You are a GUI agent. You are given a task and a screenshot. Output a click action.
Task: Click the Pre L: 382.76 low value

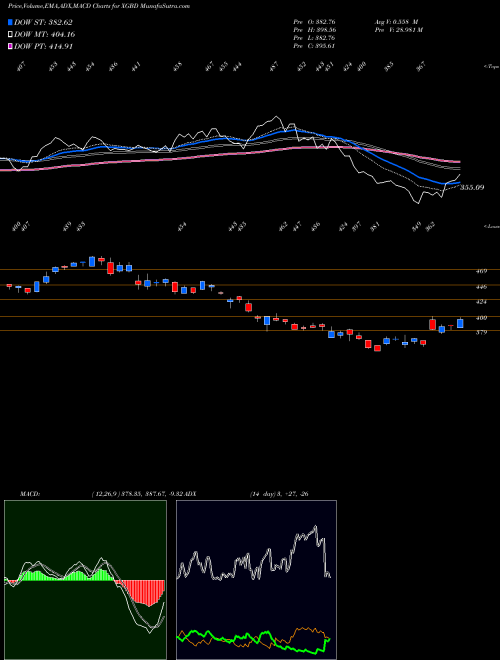tap(314, 38)
